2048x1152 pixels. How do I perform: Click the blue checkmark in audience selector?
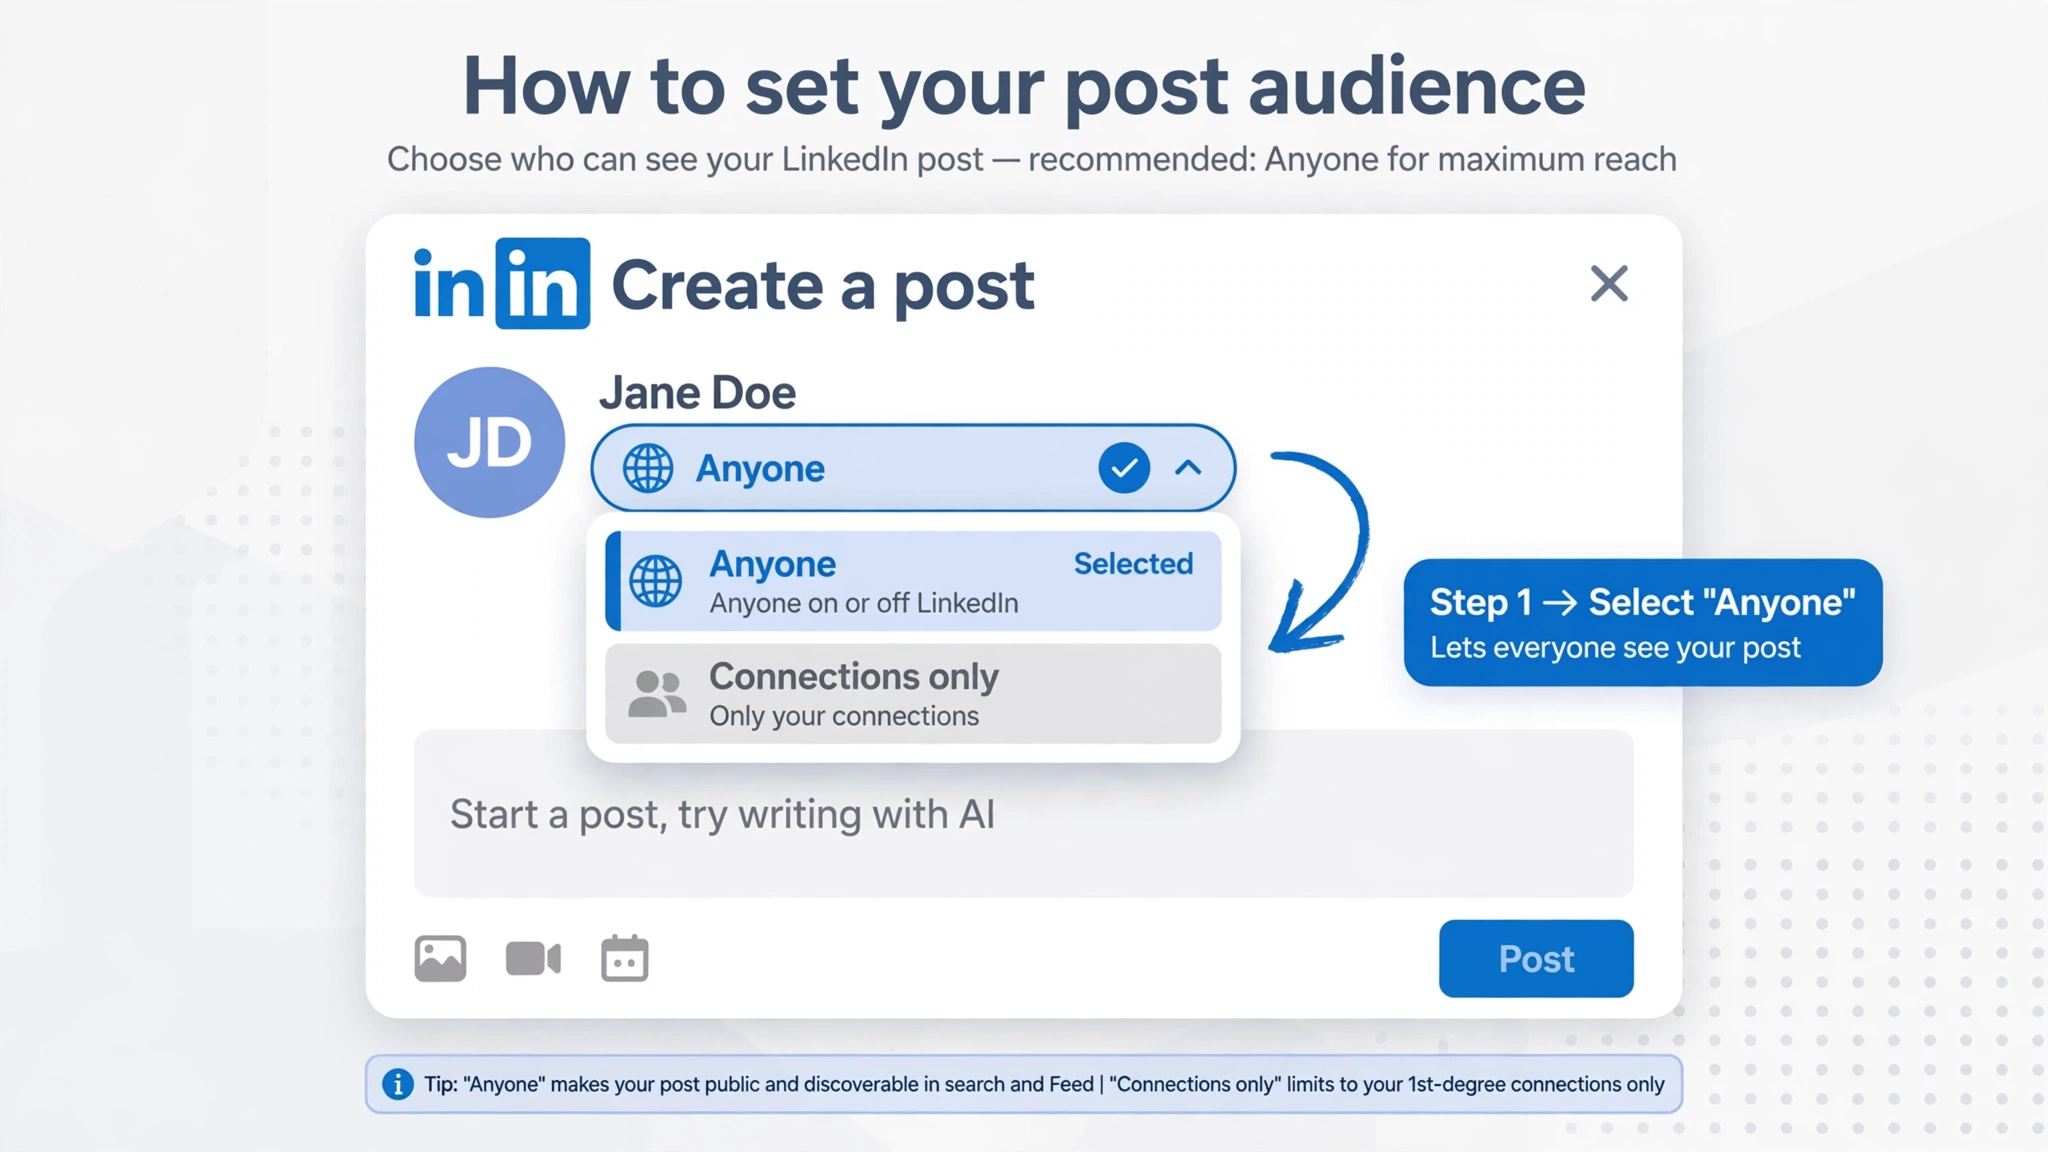pos(1124,468)
